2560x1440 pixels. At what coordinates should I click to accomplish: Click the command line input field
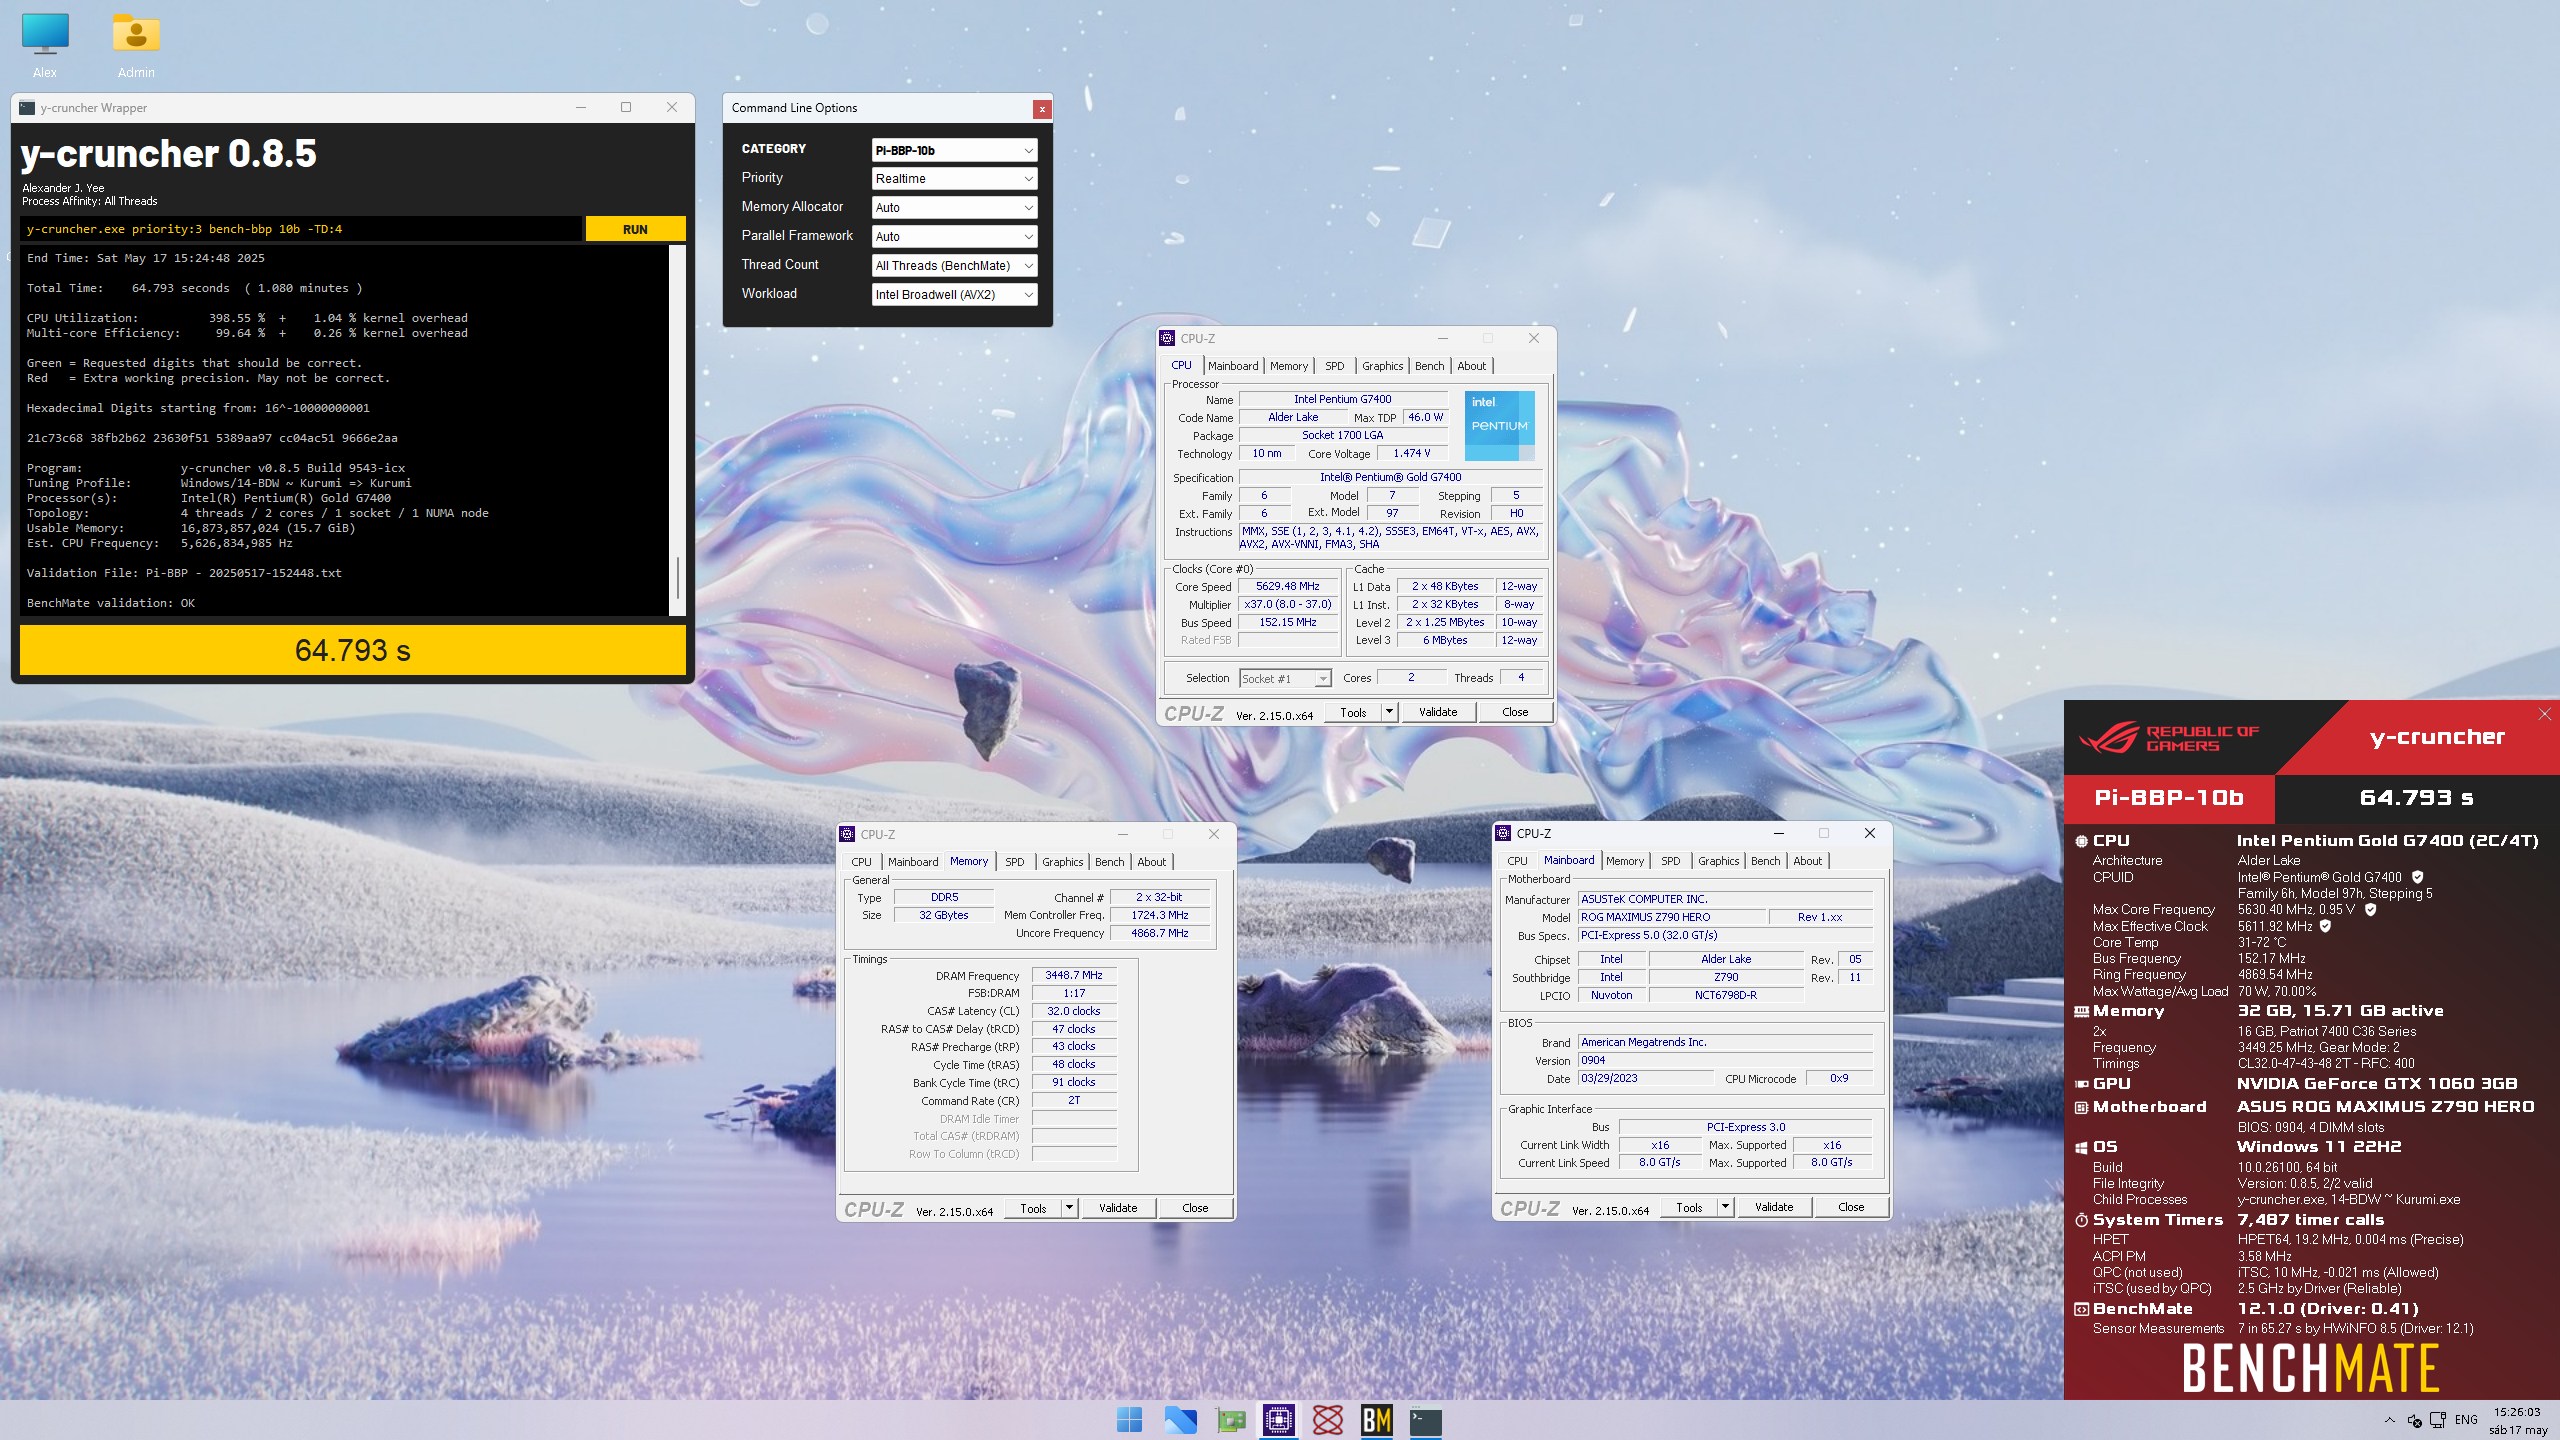click(x=301, y=229)
